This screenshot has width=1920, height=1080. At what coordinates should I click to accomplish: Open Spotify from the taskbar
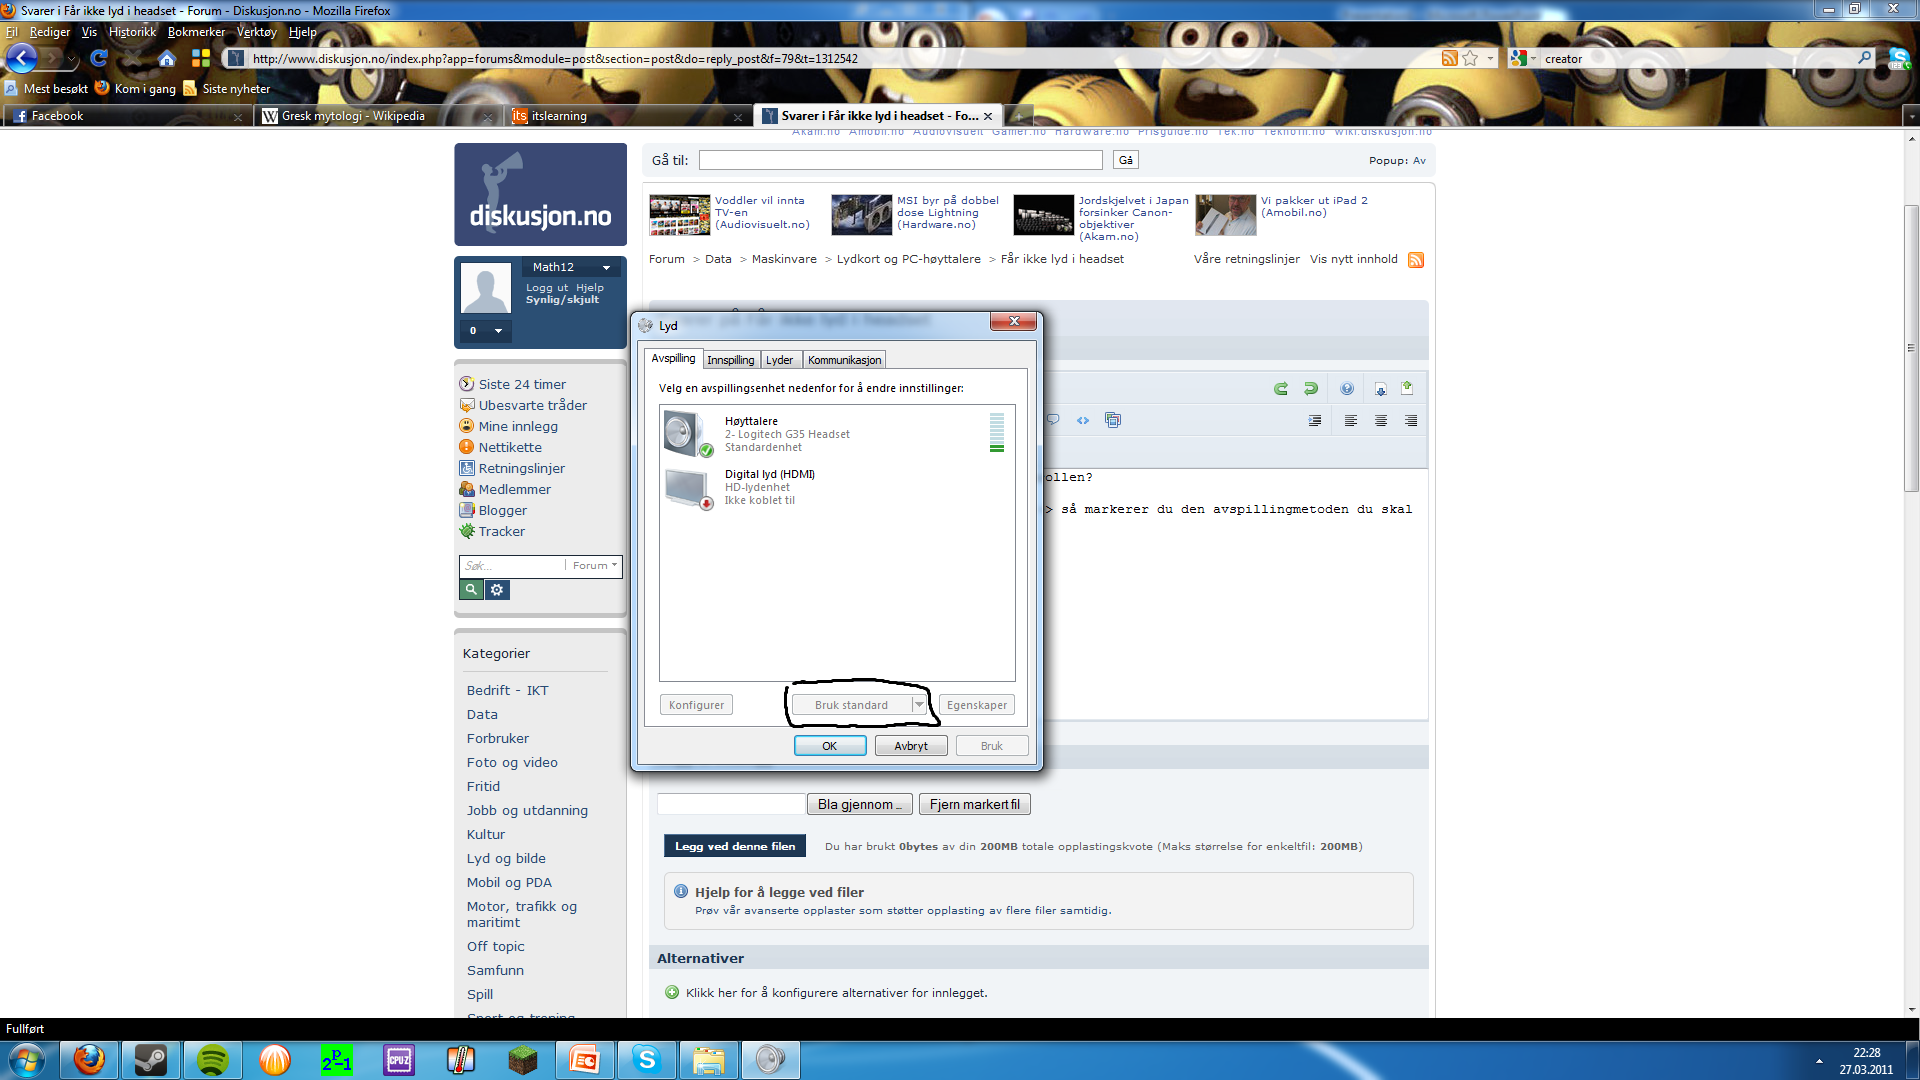[x=213, y=1060]
